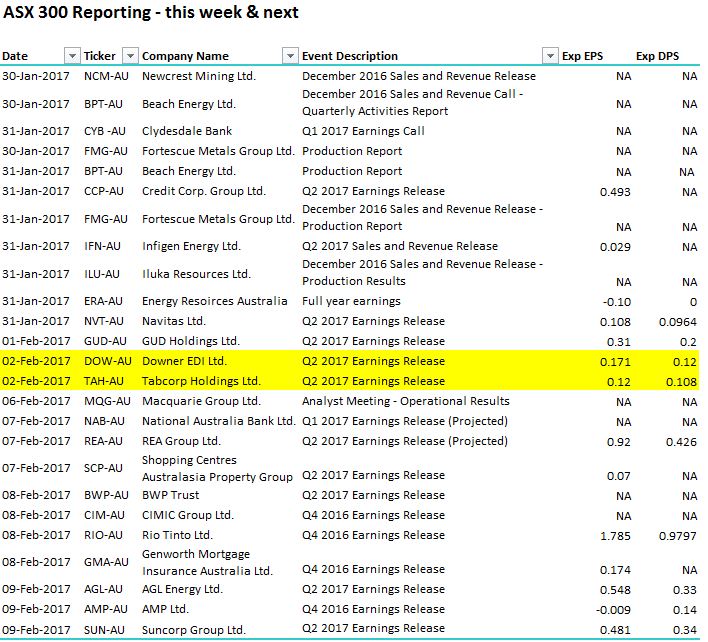Select the Suncorp Group Ltd. cell
Screen dimensions: 708x642
pos(194,630)
